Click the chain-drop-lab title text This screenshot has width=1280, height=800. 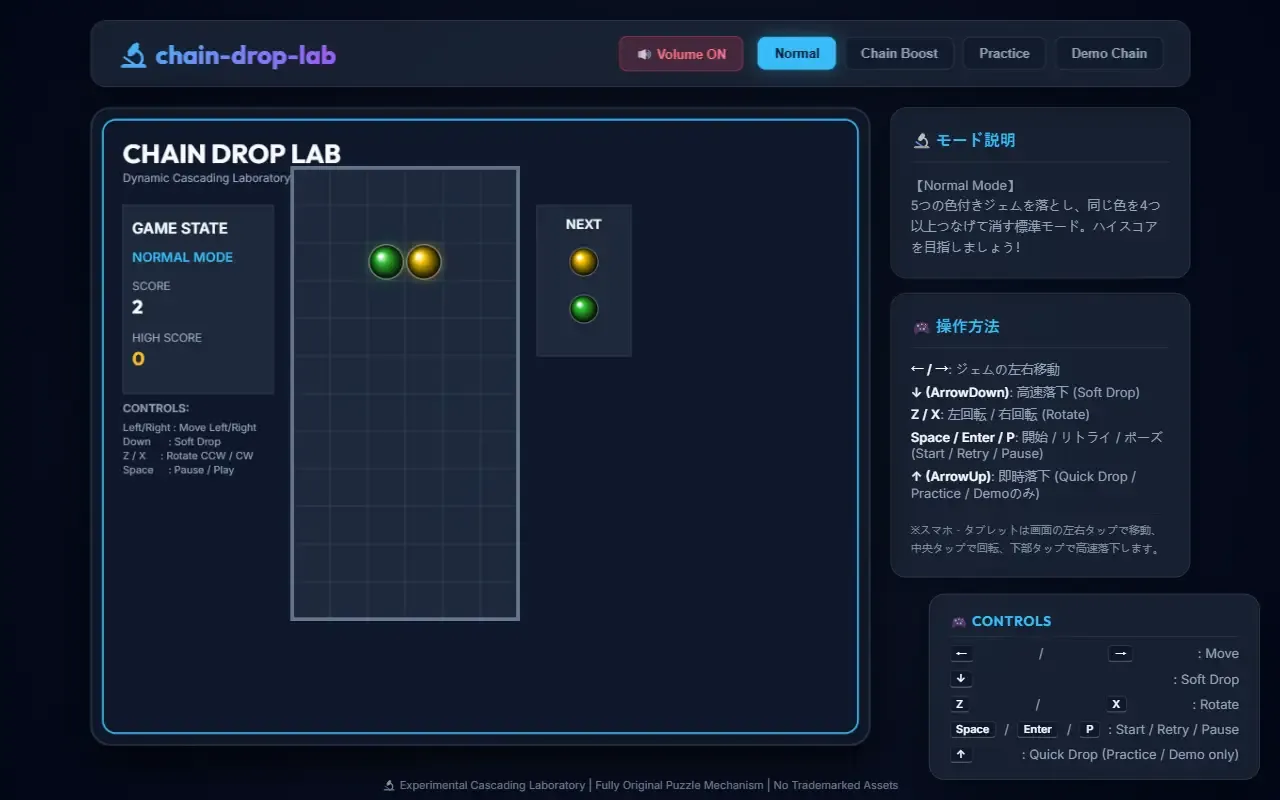[x=245, y=55]
